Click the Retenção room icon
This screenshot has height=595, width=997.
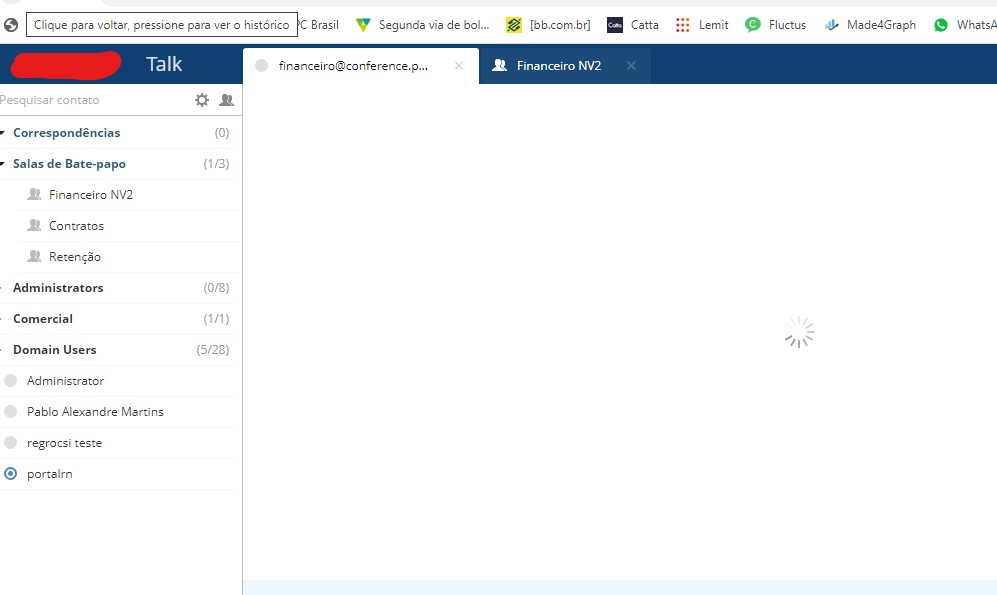34,256
